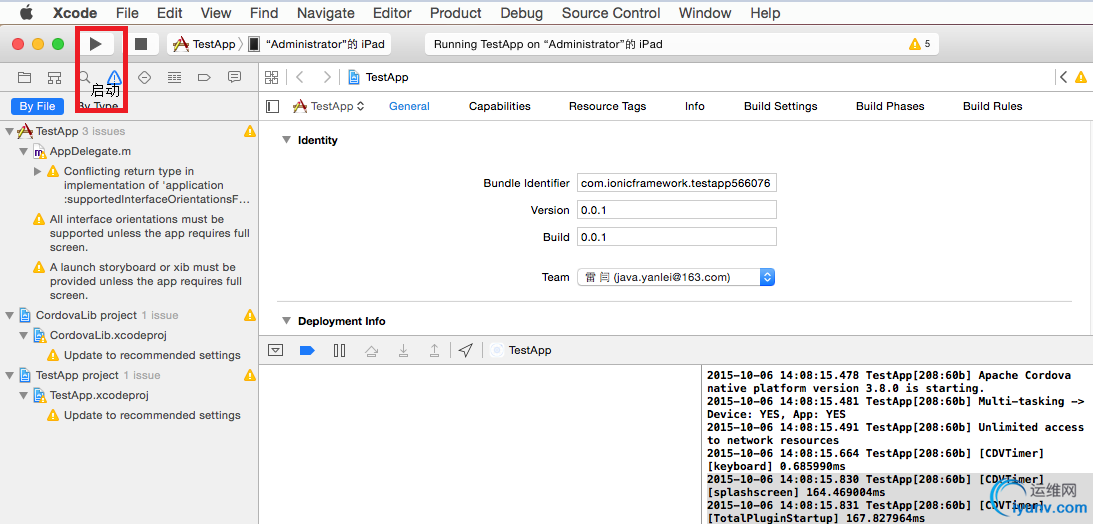The image size is (1093, 524).
Task: Switch to the Info tab
Action: coord(694,107)
